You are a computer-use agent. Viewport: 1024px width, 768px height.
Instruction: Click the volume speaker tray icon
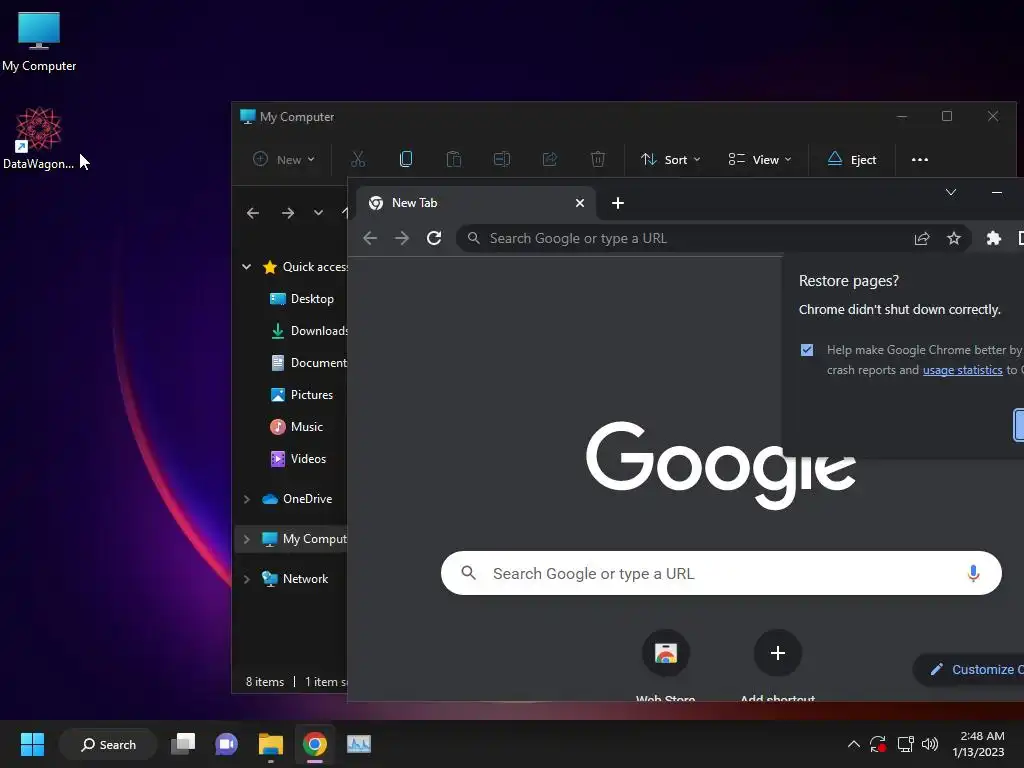tap(930, 744)
